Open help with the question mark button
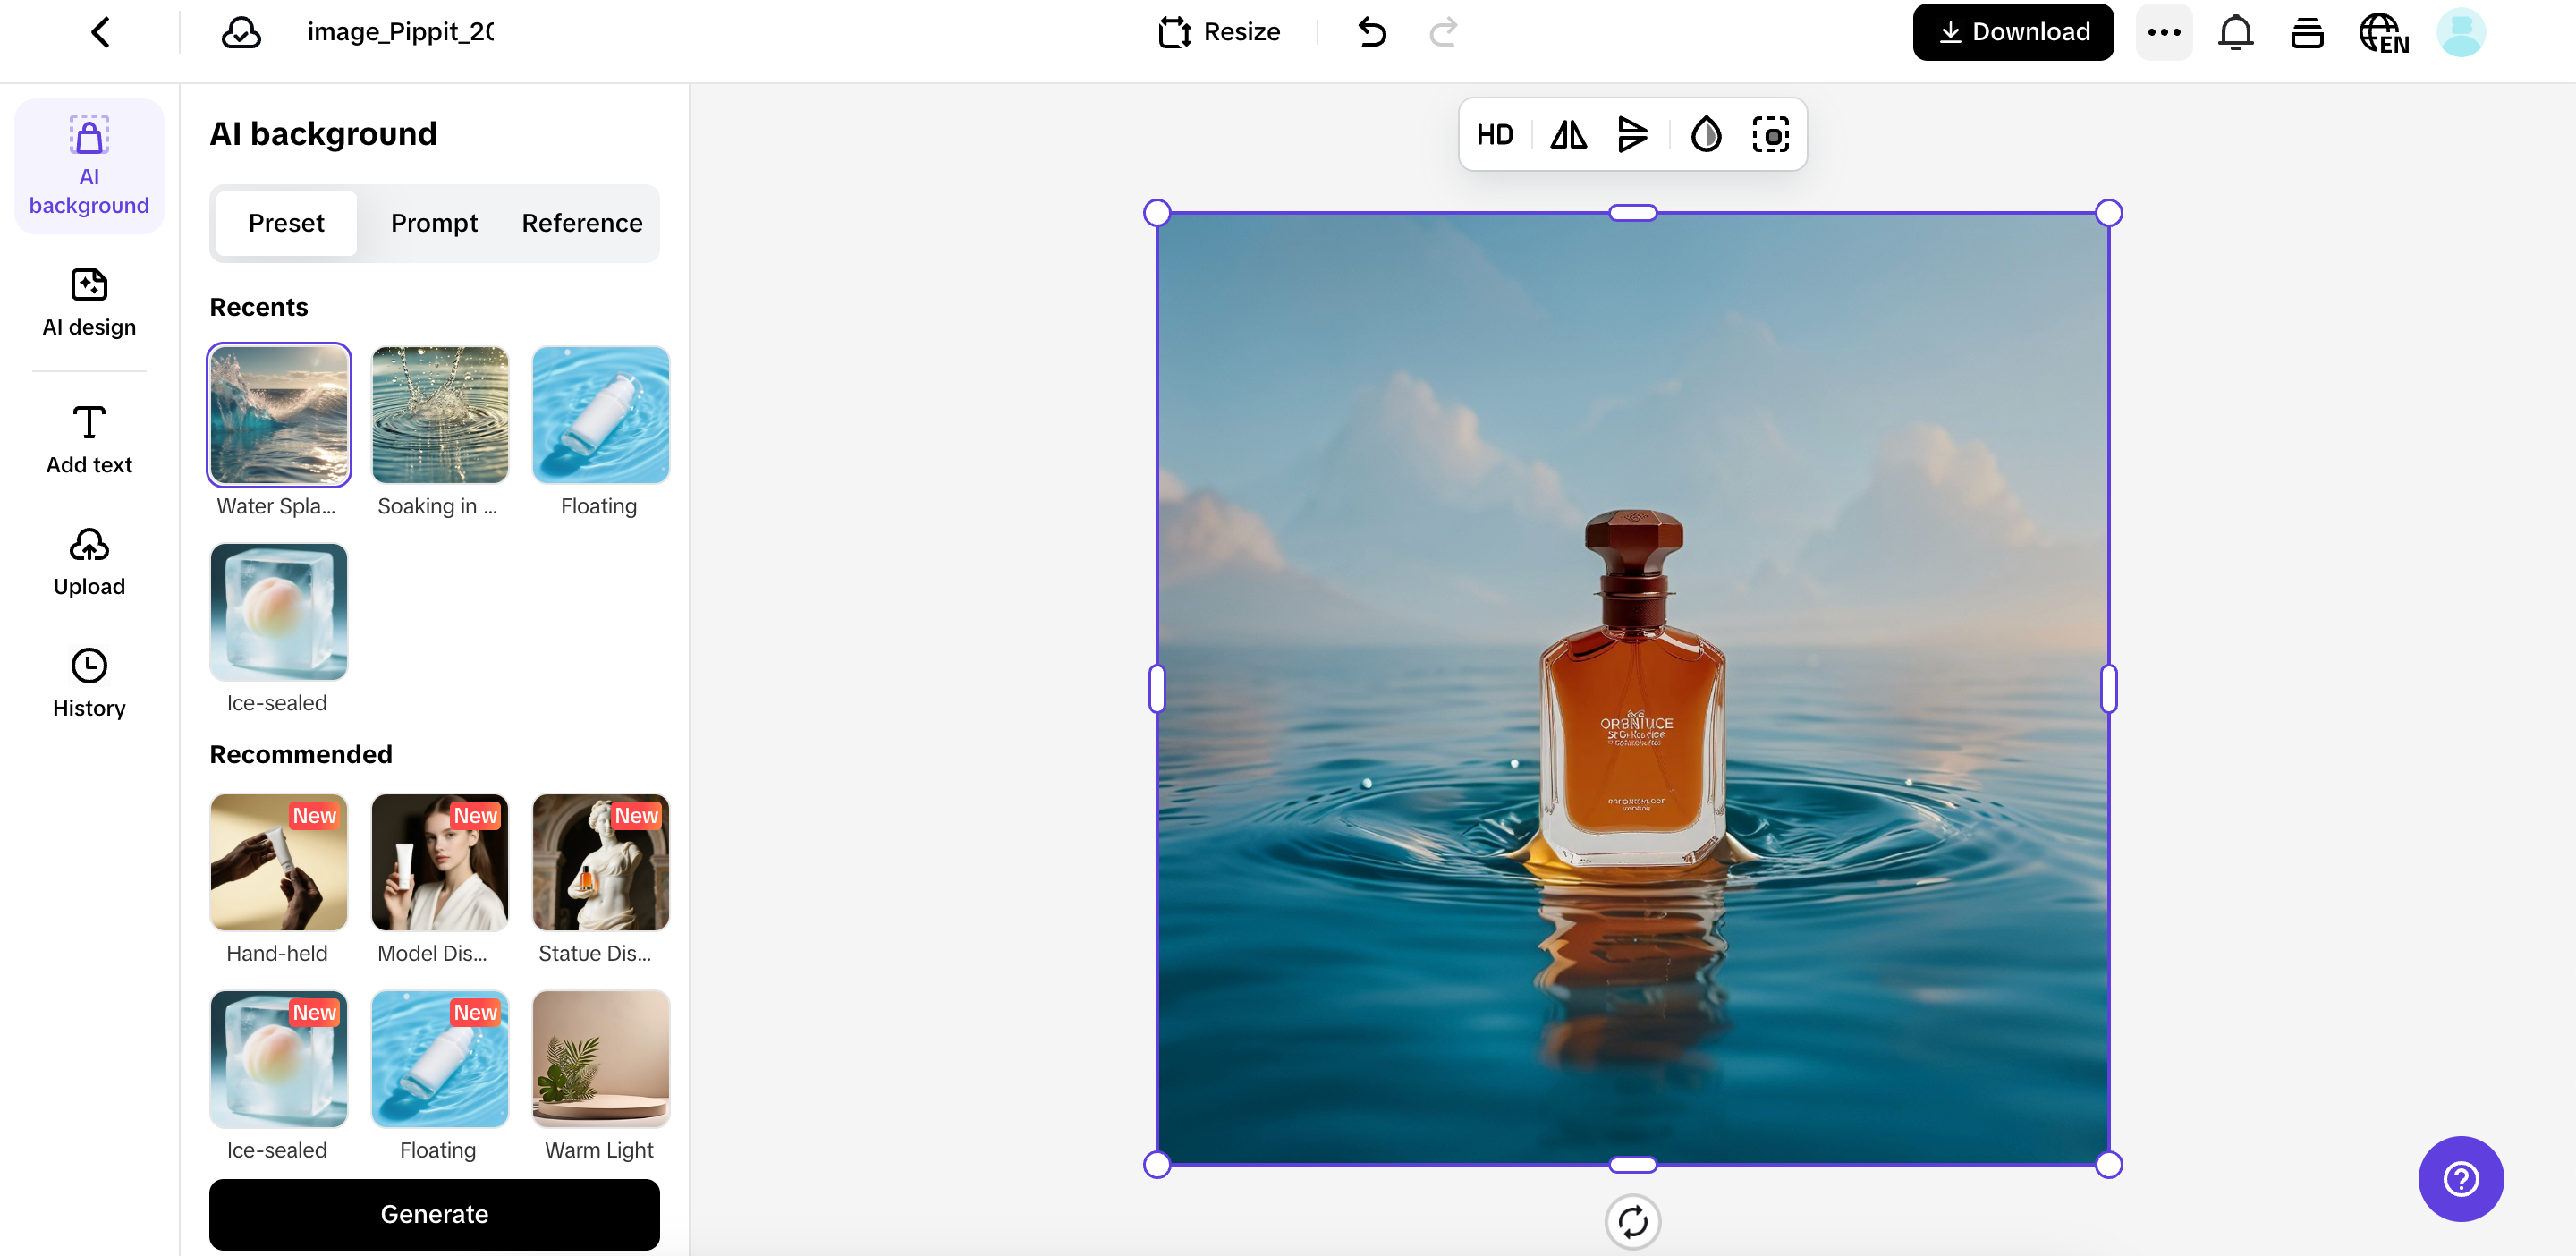This screenshot has height=1256, width=2576. point(2460,1179)
